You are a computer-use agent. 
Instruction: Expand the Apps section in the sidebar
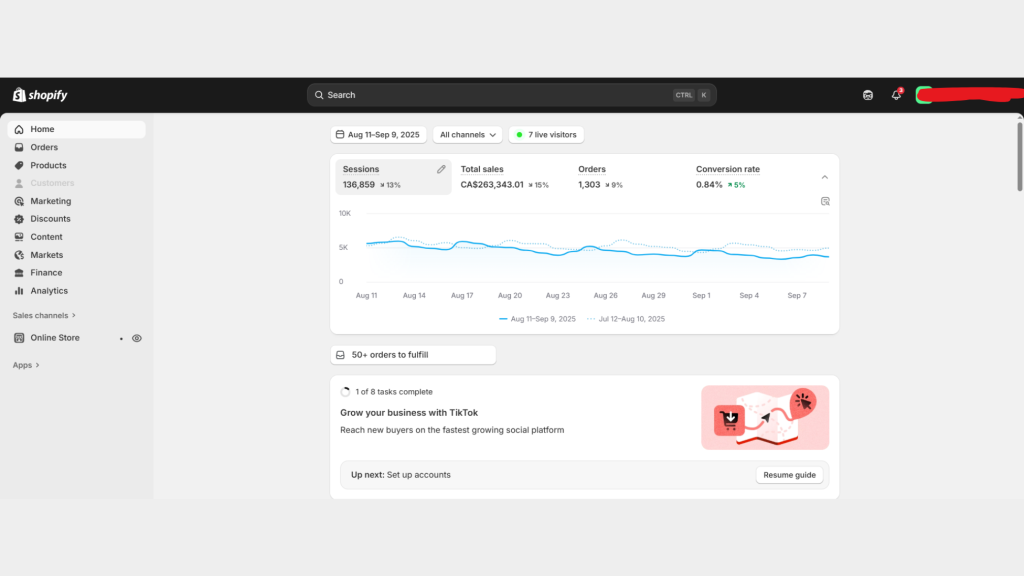coord(26,365)
